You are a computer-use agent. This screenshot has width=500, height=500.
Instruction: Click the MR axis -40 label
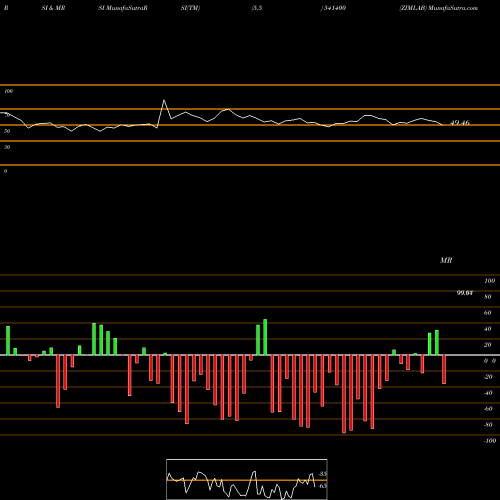pos(488,393)
